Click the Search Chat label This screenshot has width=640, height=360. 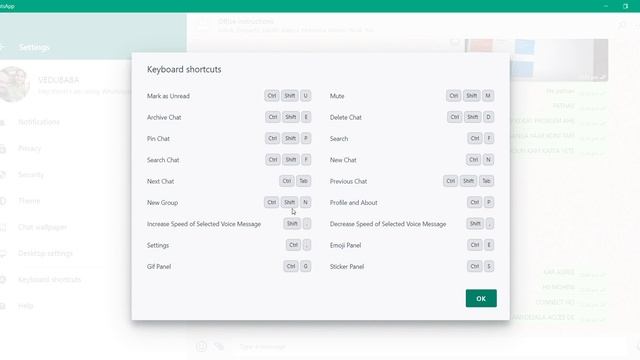163,160
